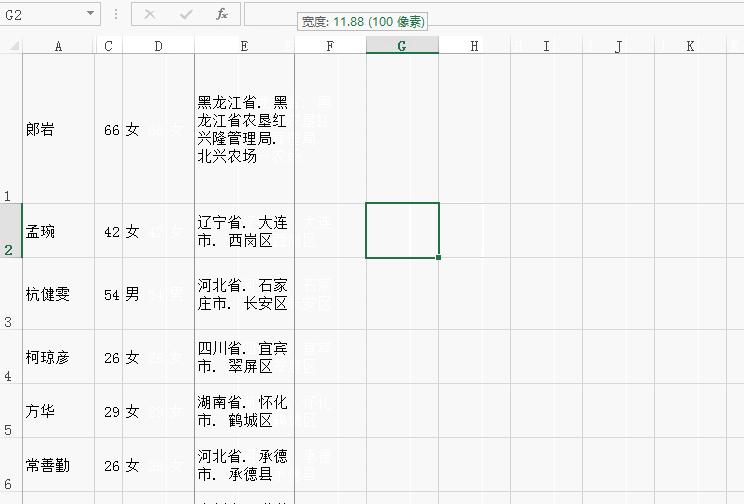Click cell containing name 孟琬

tap(58, 232)
